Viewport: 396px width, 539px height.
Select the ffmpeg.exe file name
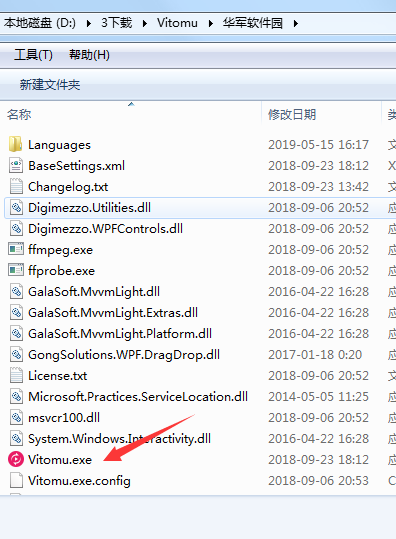[x=60, y=250]
